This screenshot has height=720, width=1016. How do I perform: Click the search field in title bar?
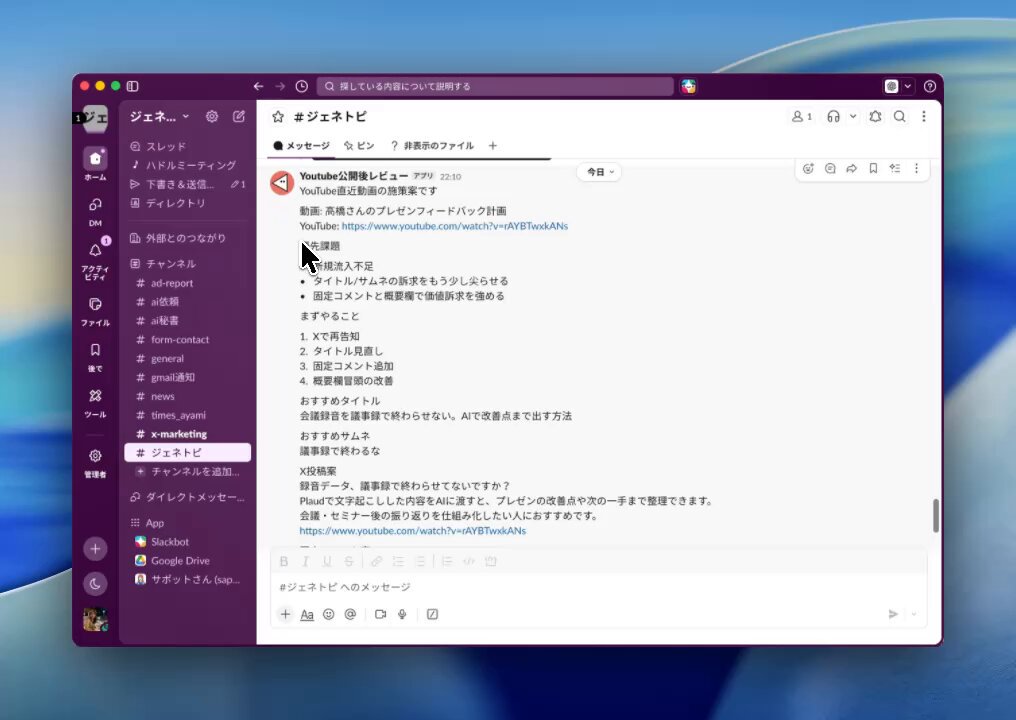click(x=495, y=86)
